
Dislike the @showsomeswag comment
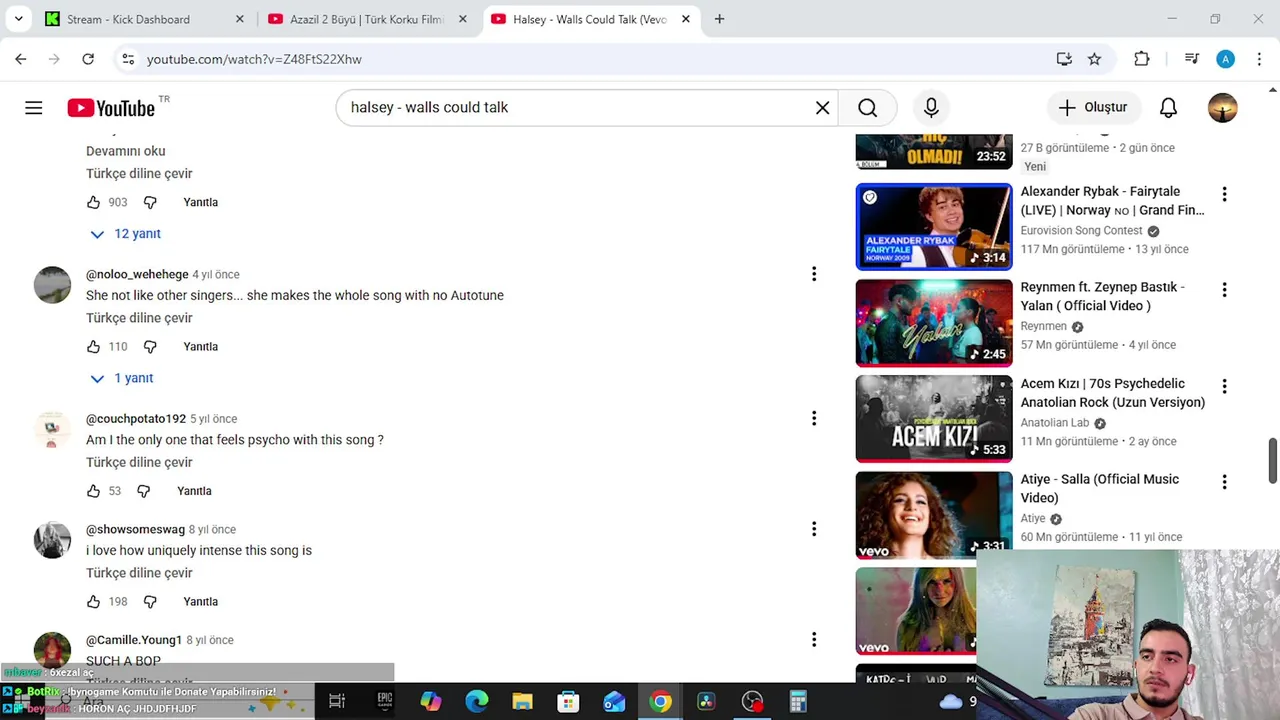(x=150, y=602)
